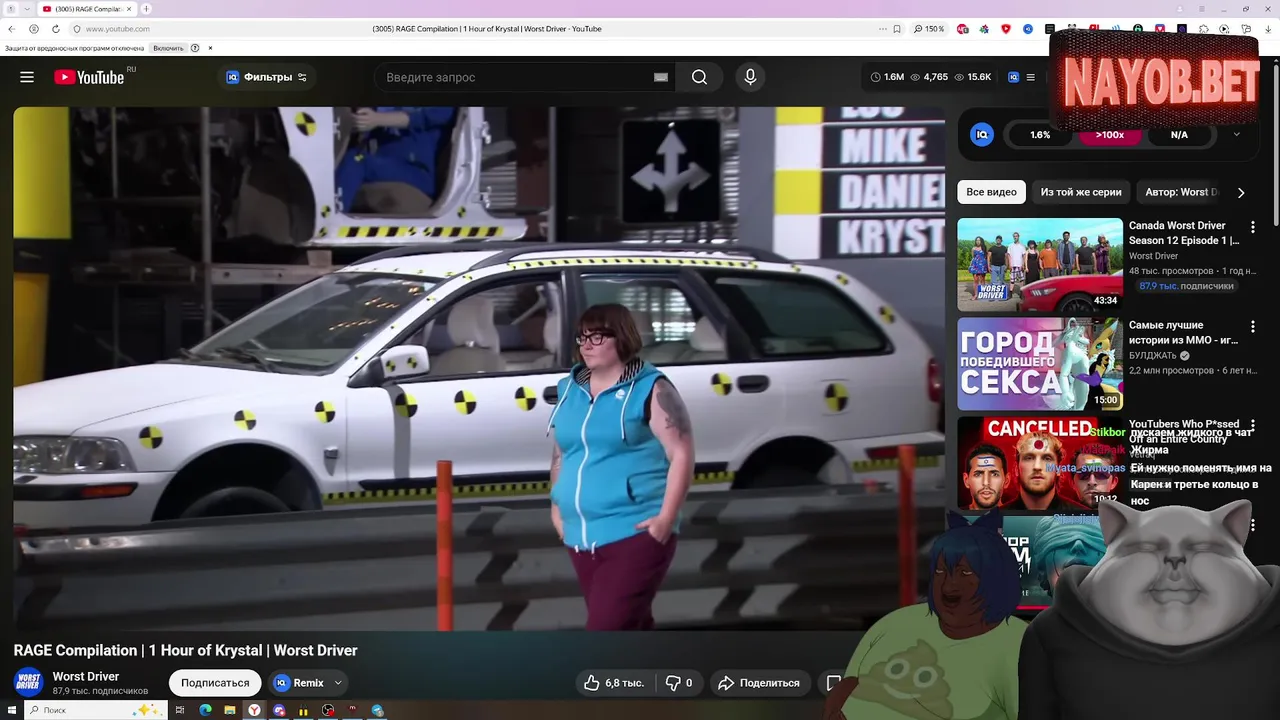Screen dimensions: 1280x720
Task: Click the www.youtube.com address bar
Action: click(117, 29)
